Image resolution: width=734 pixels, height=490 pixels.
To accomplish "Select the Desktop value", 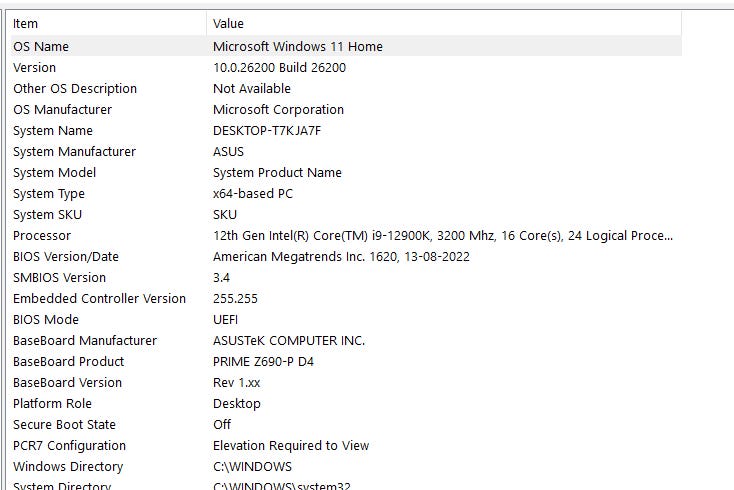I will tap(237, 403).
